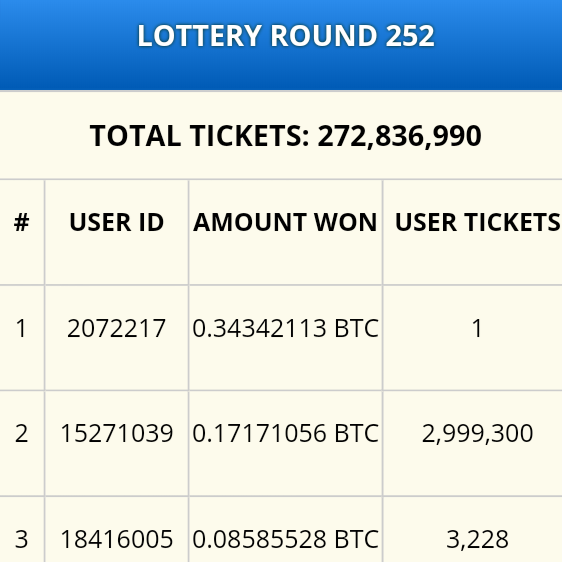Click the 0.34342113 BTC amount
Image resolution: width=562 pixels, height=562 pixels.
point(285,328)
